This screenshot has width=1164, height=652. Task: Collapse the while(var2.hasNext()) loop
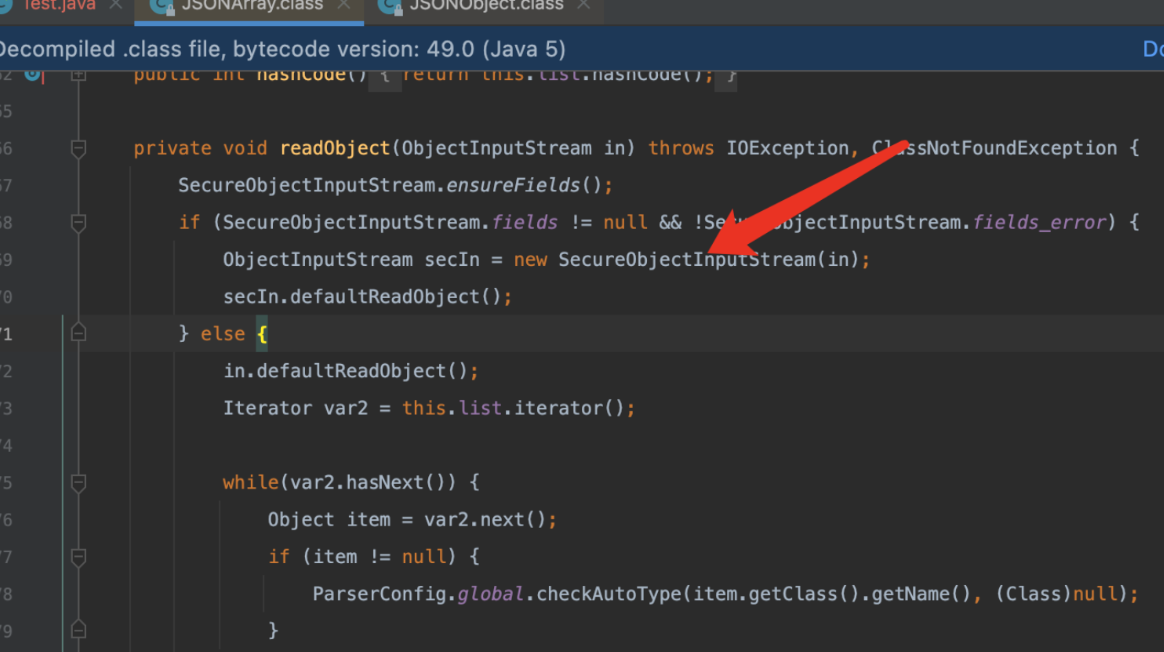coord(78,483)
